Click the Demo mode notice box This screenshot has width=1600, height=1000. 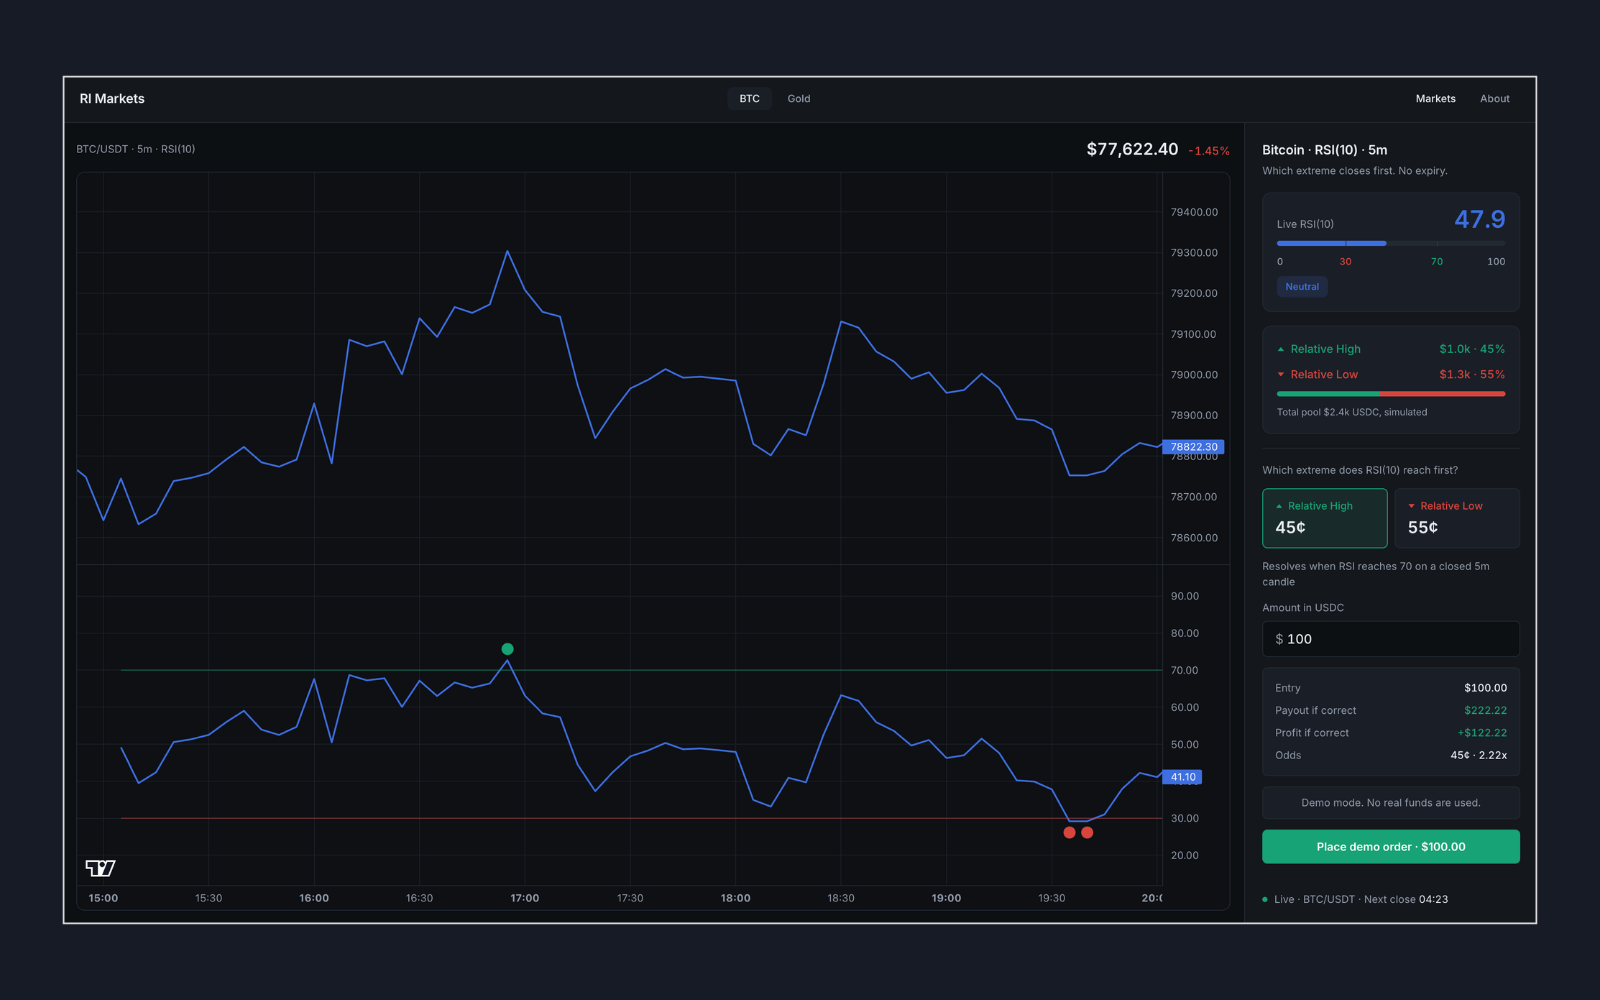pos(1390,803)
